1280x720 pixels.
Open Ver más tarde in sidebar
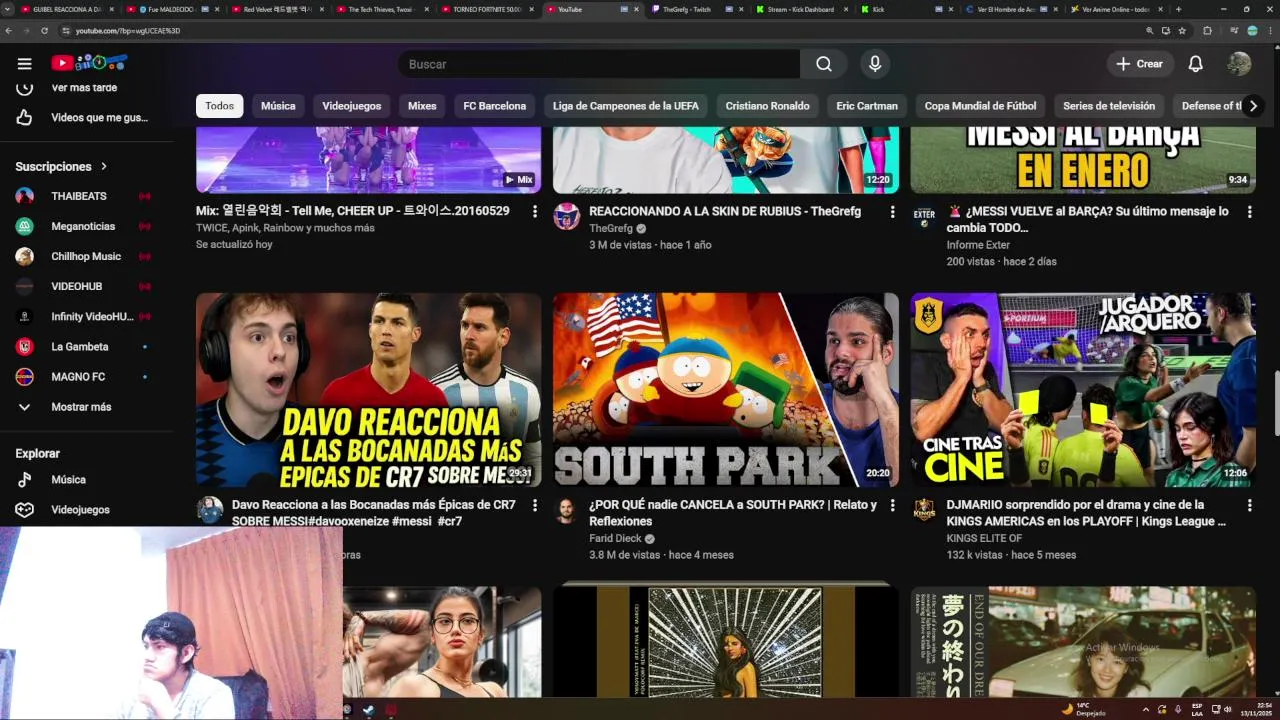pos(86,88)
